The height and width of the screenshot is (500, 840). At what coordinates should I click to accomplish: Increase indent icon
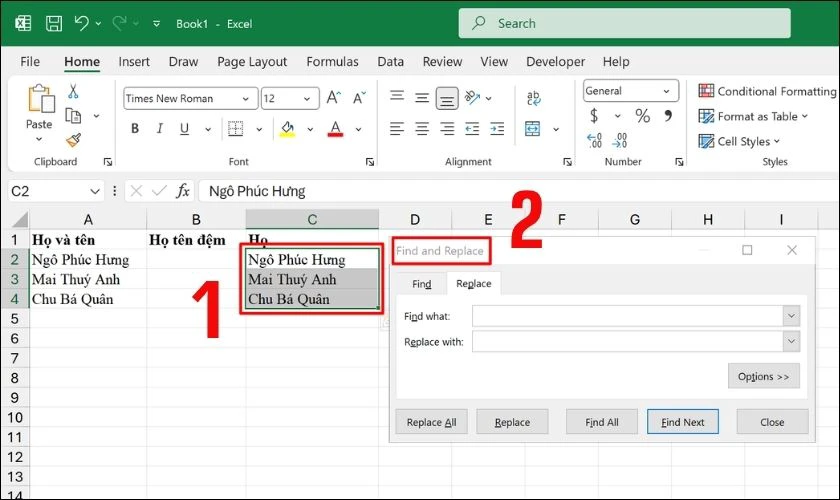497,129
